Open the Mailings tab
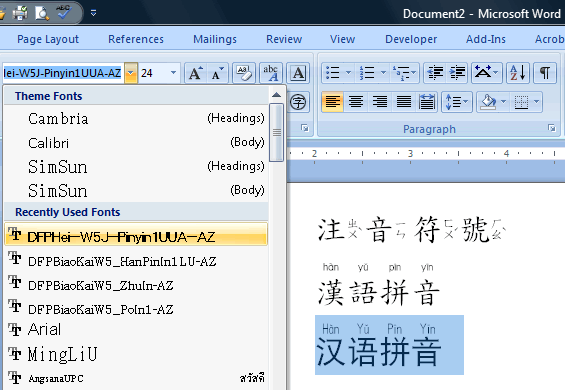 [215, 39]
